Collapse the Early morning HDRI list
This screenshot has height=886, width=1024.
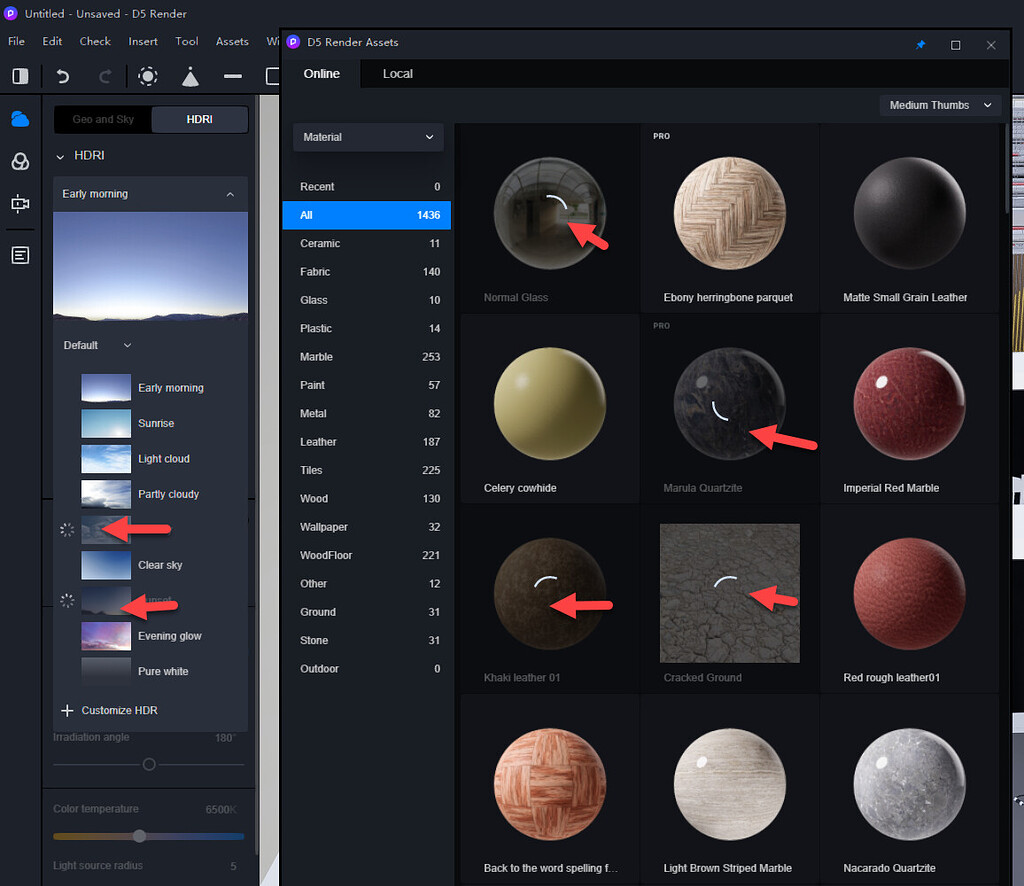click(230, 195)
